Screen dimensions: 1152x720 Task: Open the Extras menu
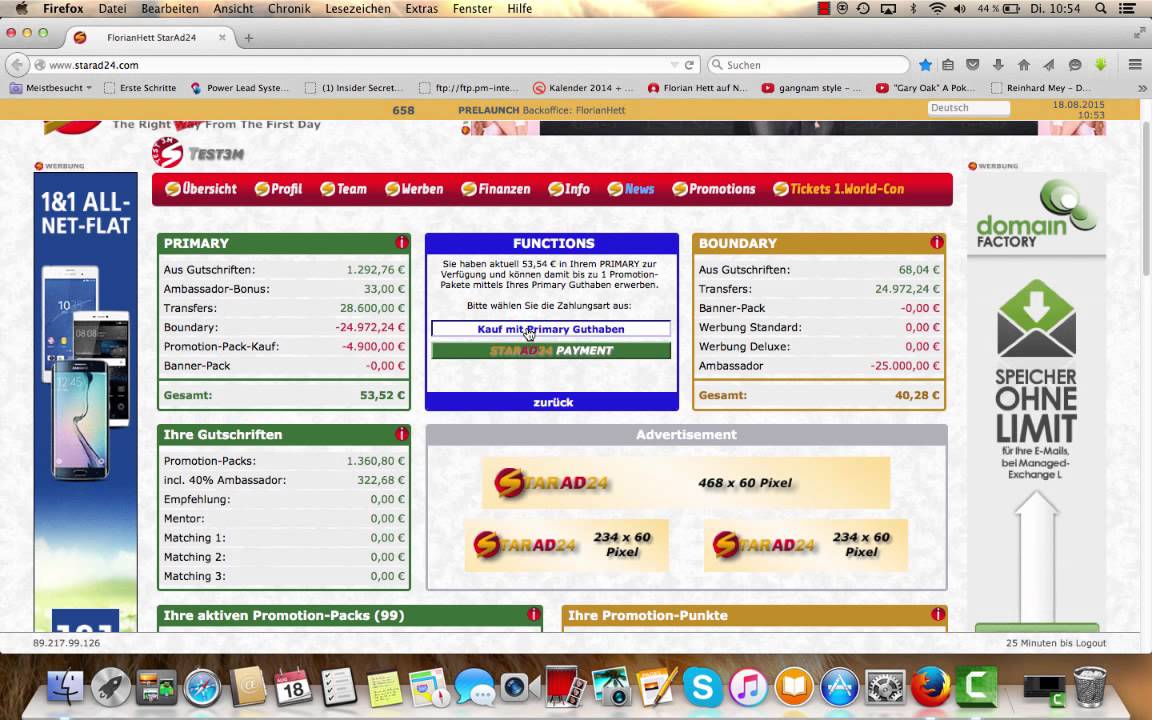421,8
